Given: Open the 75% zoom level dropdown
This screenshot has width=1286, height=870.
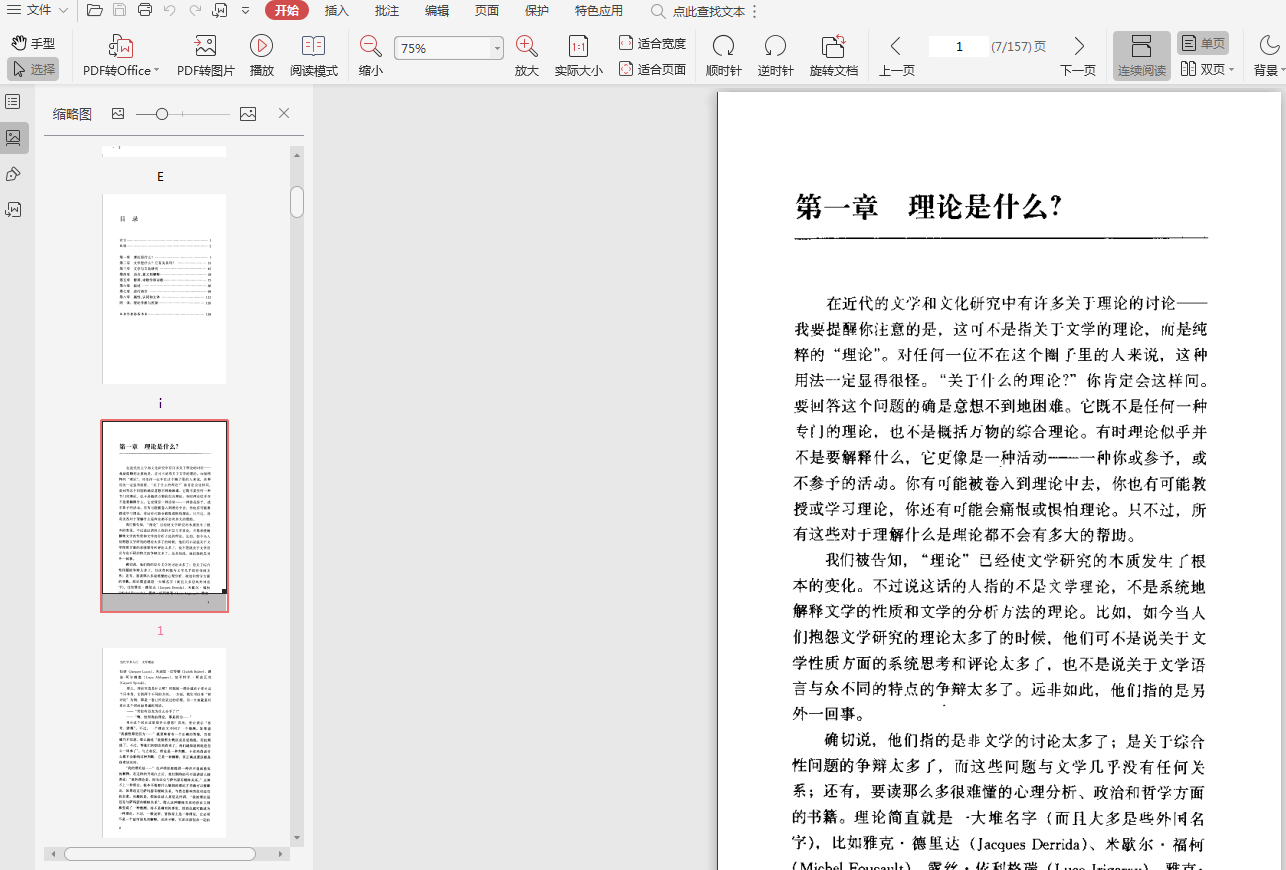Looking at the screenshot, I should [497, 48].
